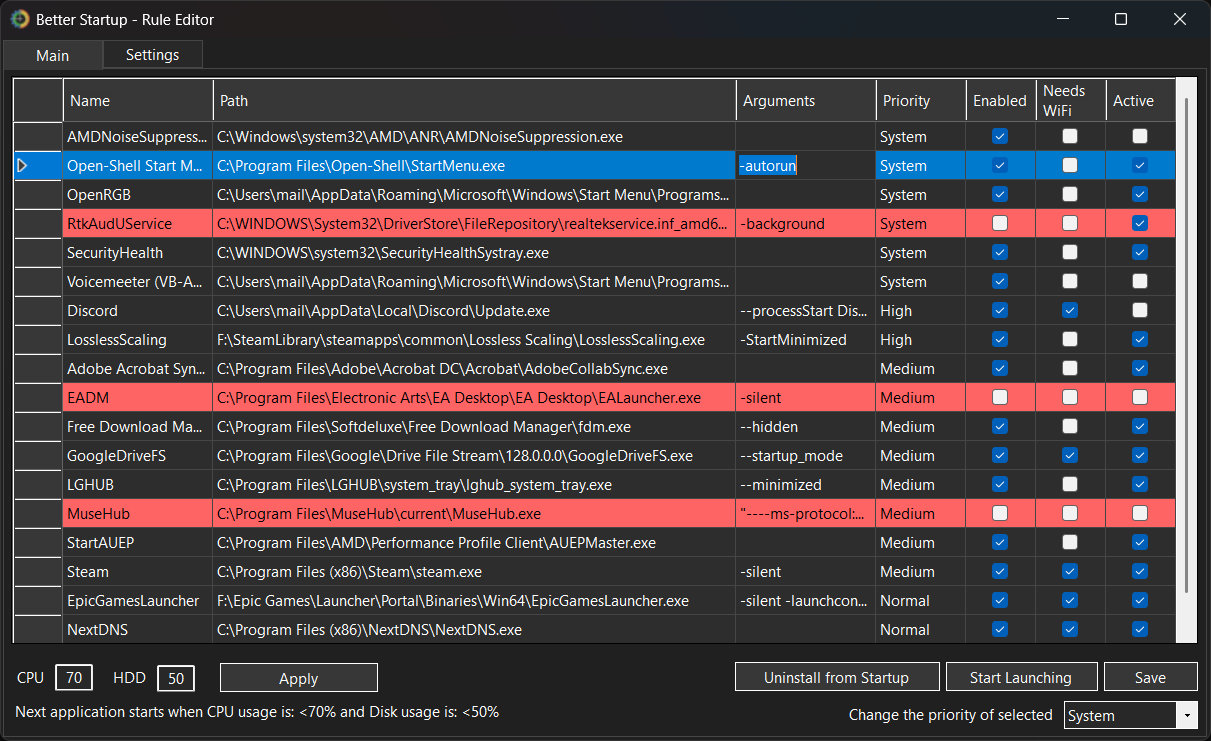
Task: Click the Better Startup app icon in title bar
Action: point(19,19)
